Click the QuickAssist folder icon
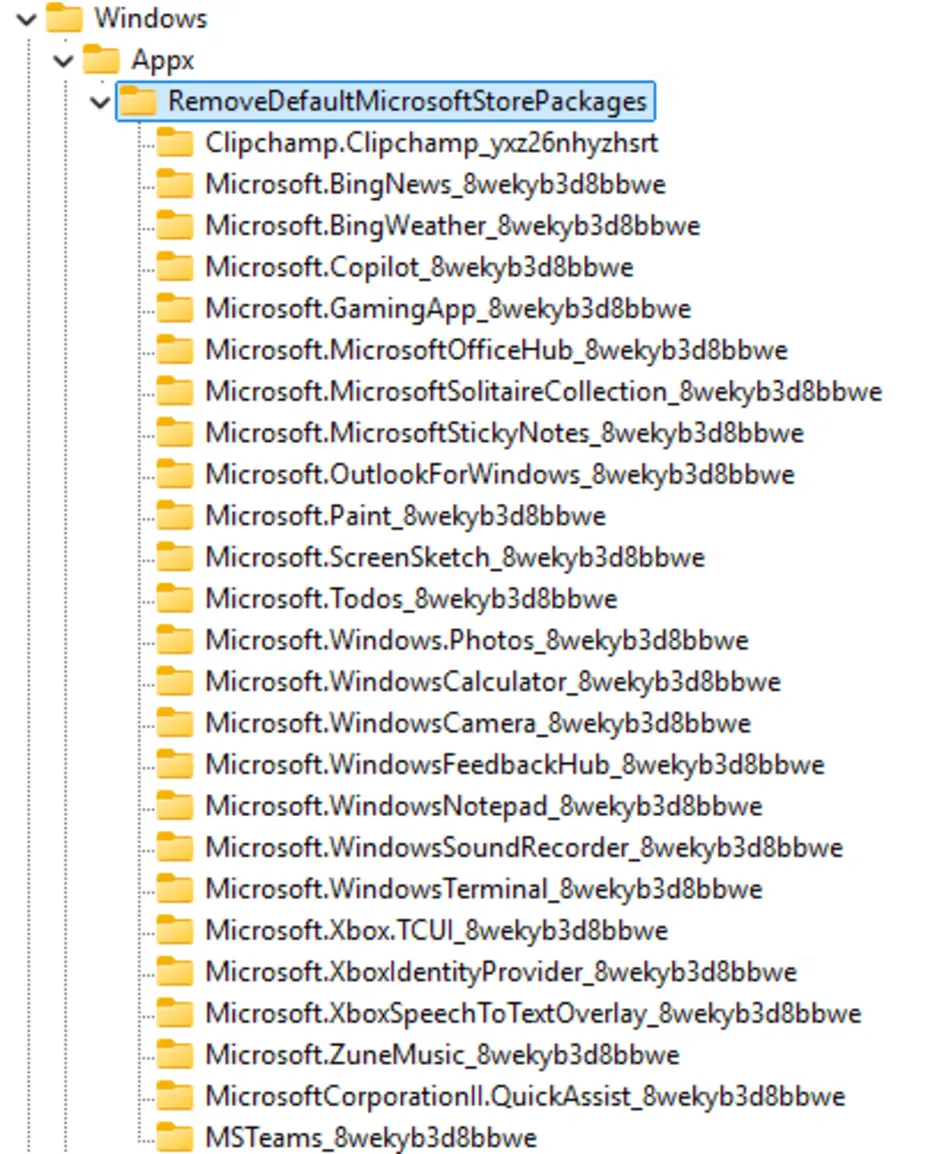The image size is (944, 1154). tap(174, 1096)
